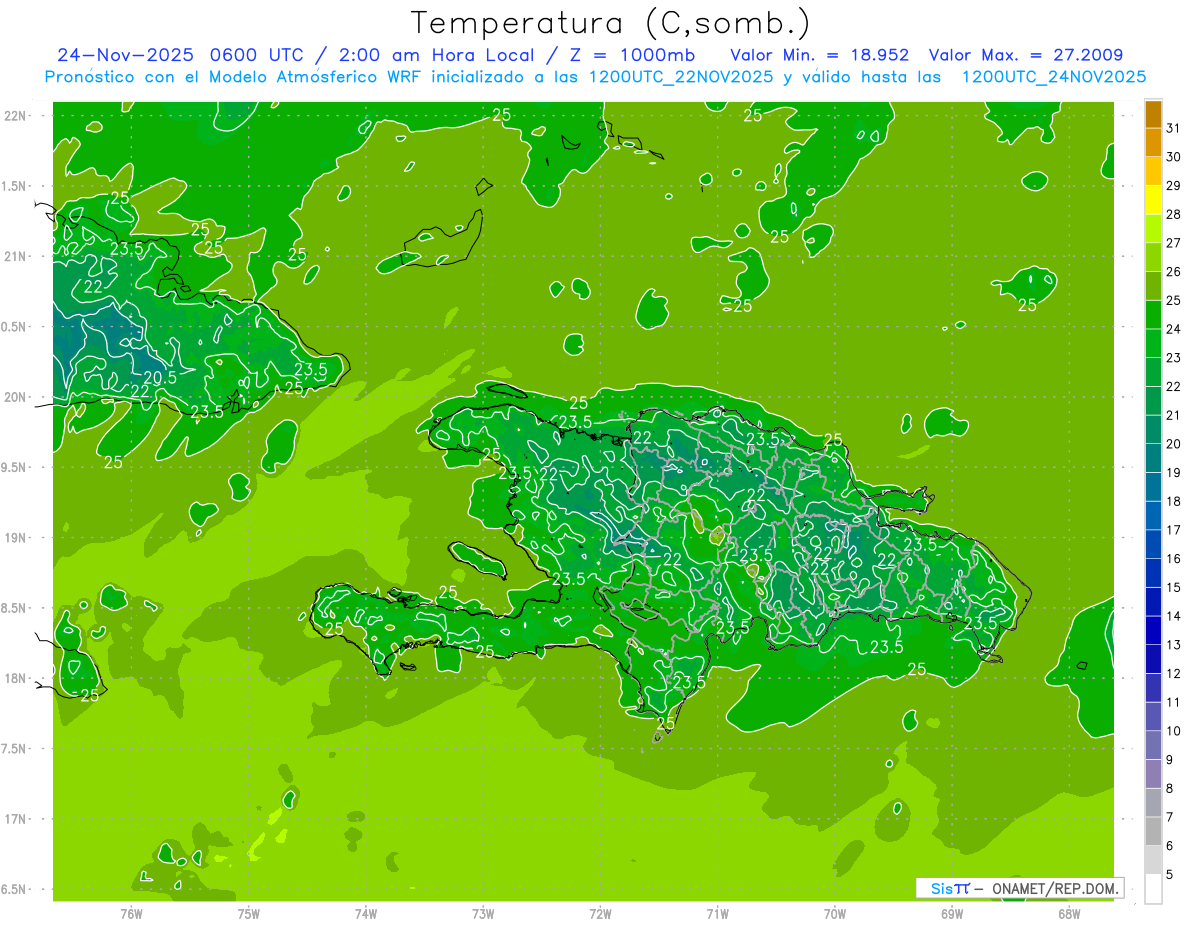Click the legend value '31'
Viewport: 1200px width, 927px height.
click(x=1174, y=128)
